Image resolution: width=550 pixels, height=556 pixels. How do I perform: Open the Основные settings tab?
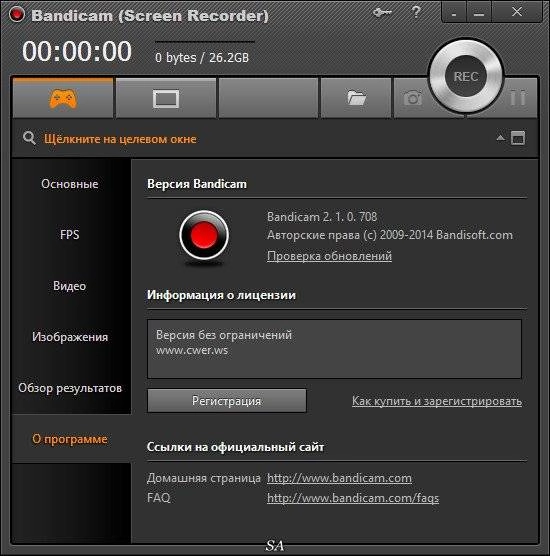[70, 184]
